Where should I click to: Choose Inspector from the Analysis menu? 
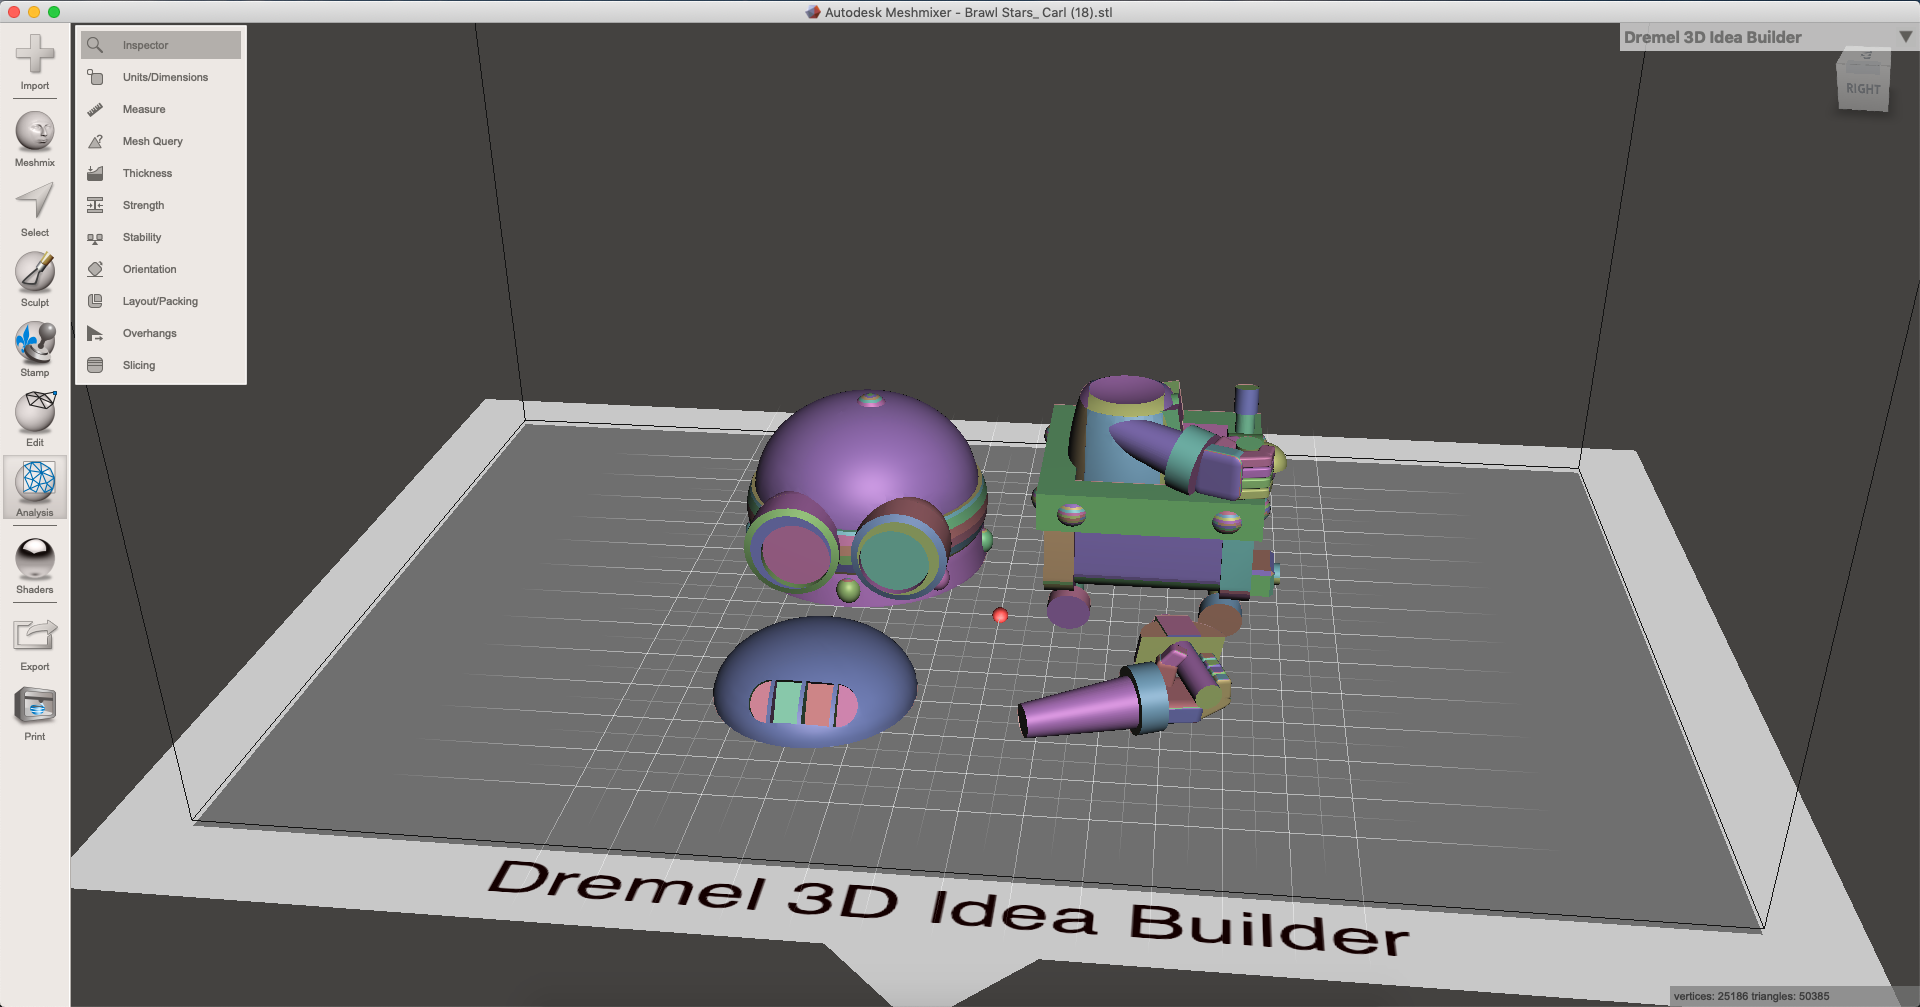click(x=161, y=45)
